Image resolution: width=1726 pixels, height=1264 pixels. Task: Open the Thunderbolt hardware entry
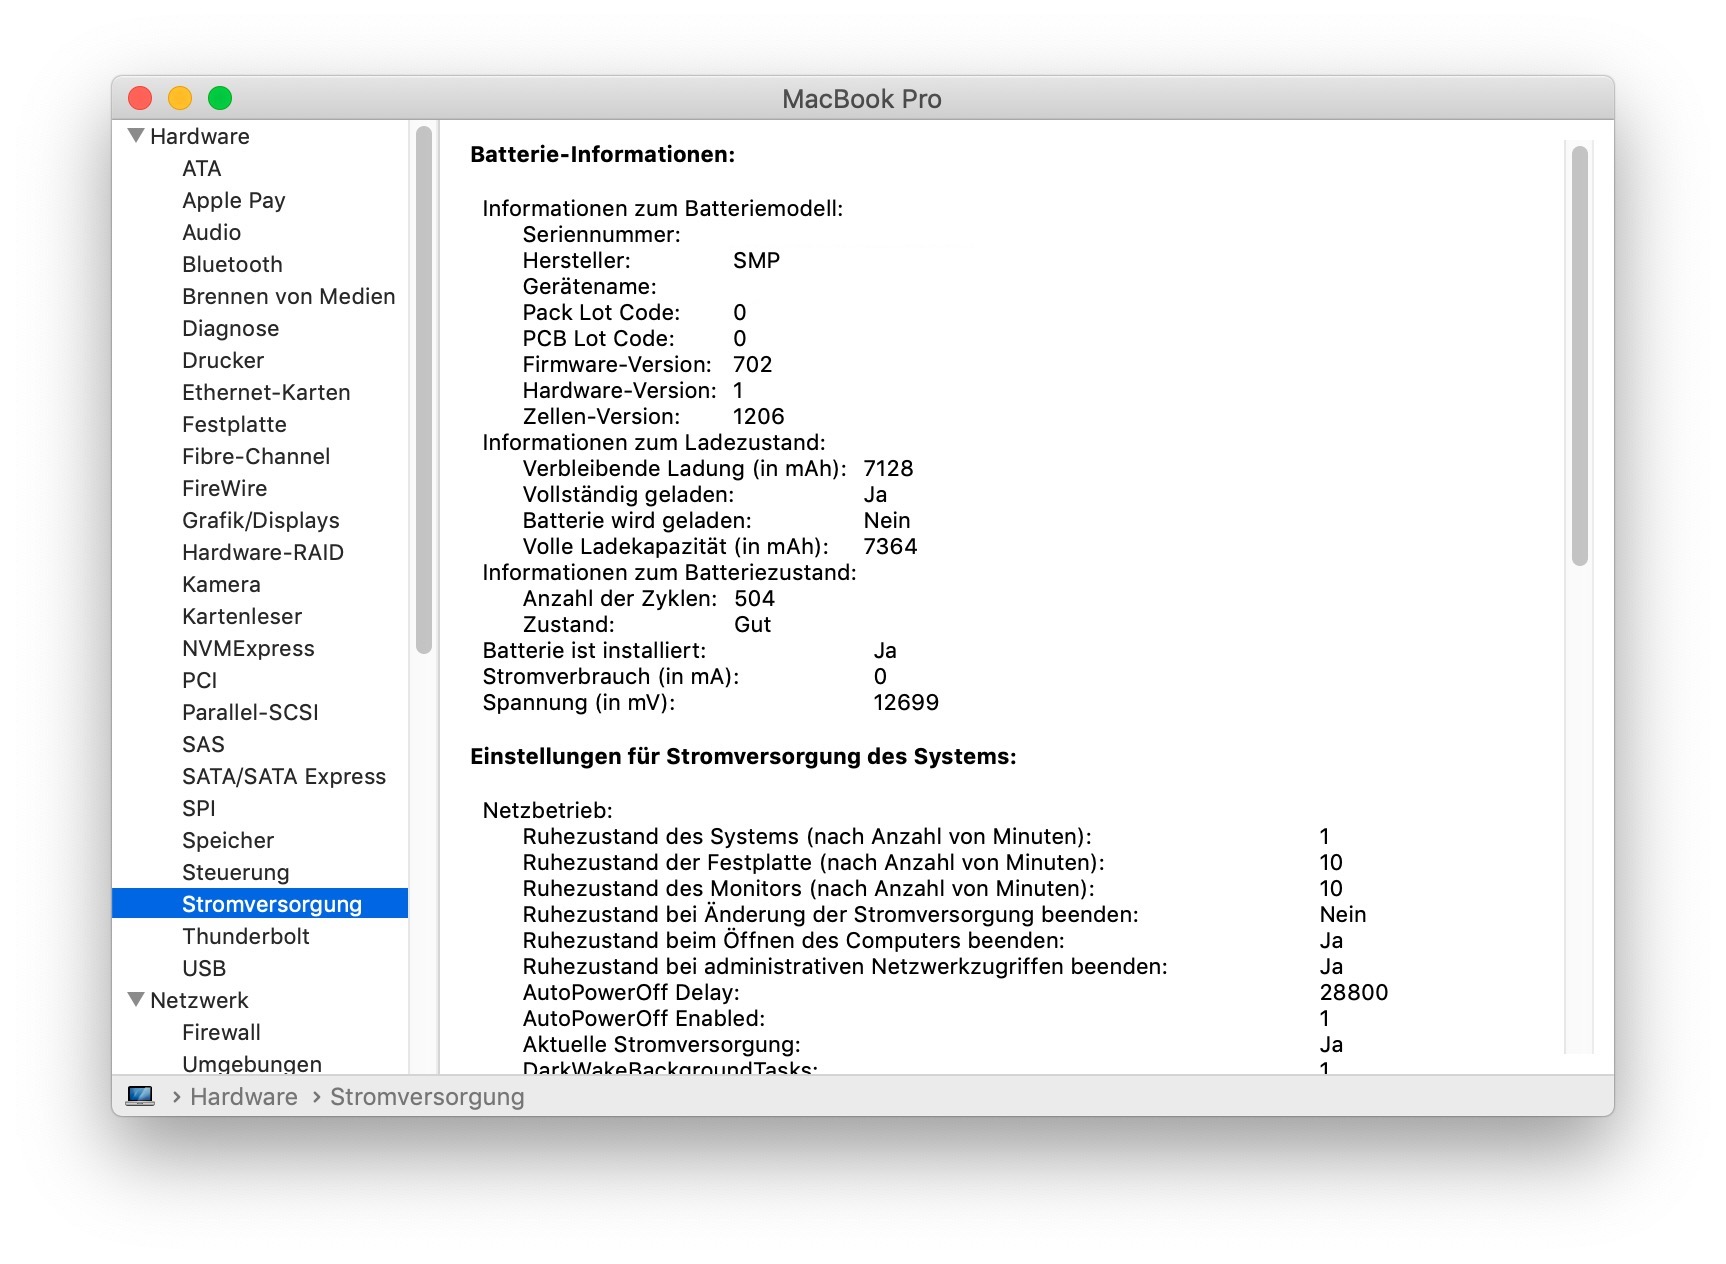click(245, 936)
